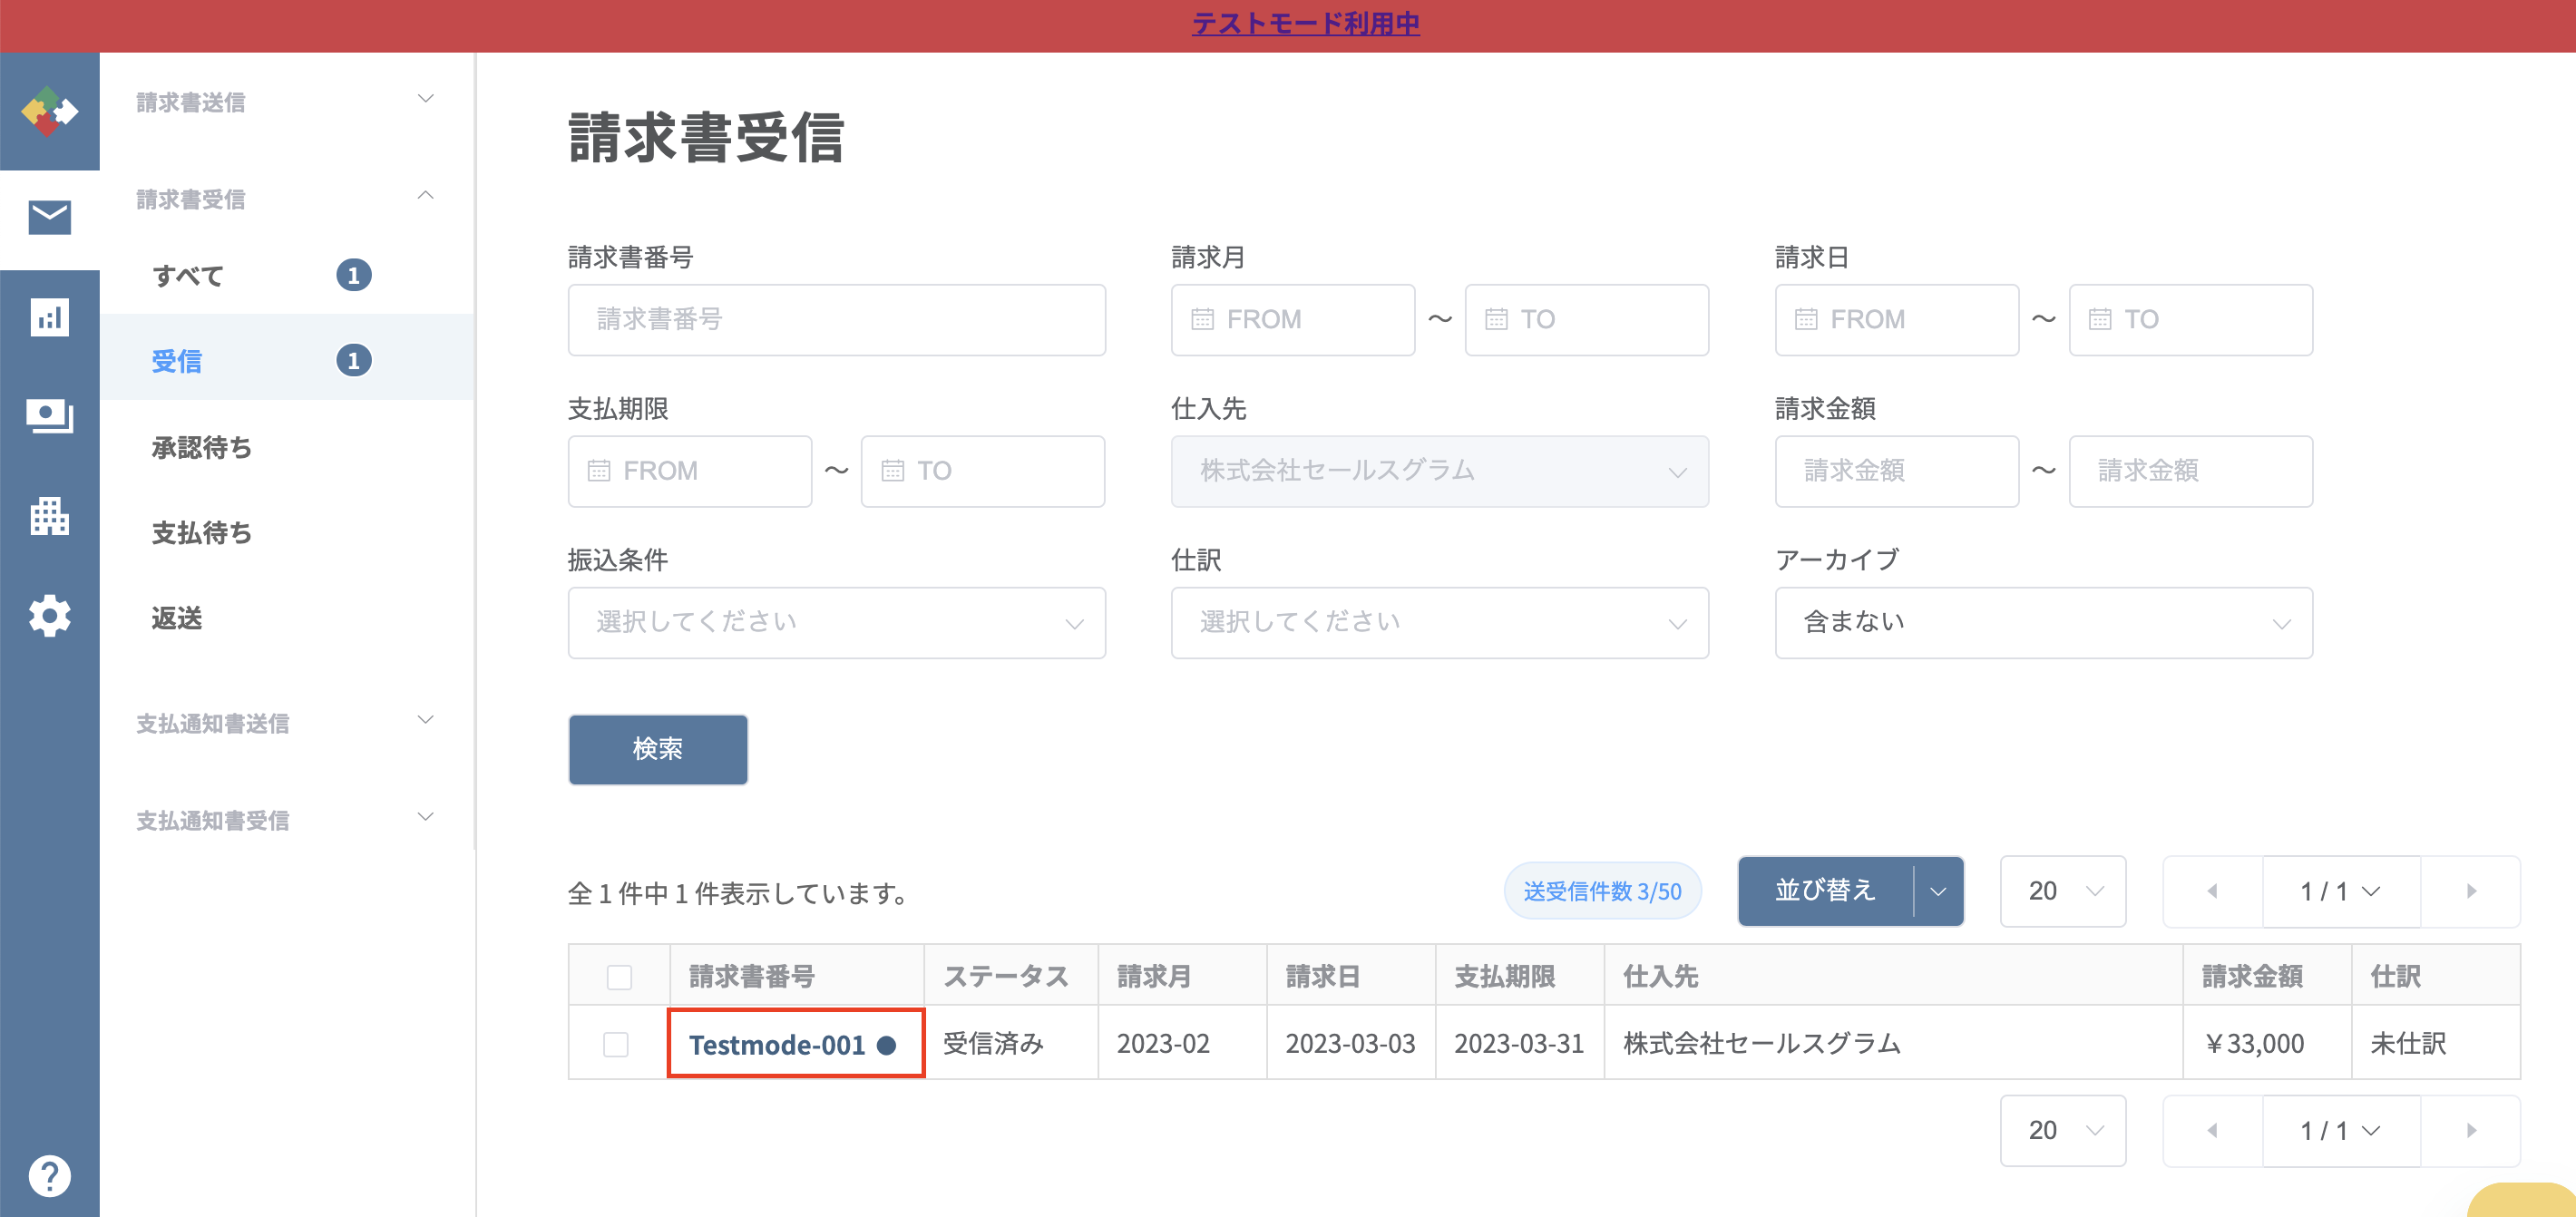
Task: Click the 請求書番号 input field
Action: (x=836, y=320)
